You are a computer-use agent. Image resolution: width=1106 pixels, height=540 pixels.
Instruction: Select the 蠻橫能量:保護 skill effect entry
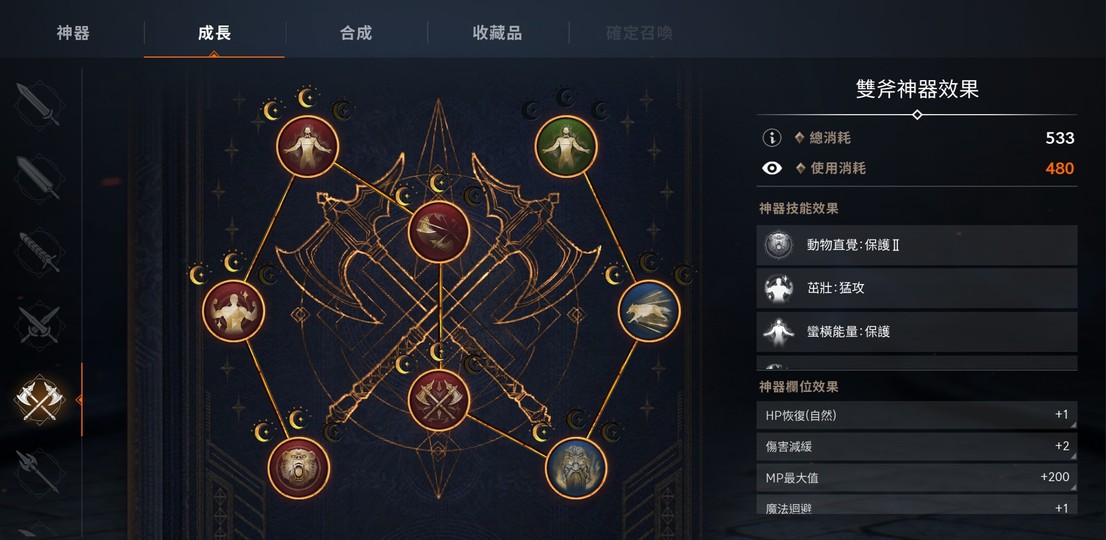tap(916, 332)
